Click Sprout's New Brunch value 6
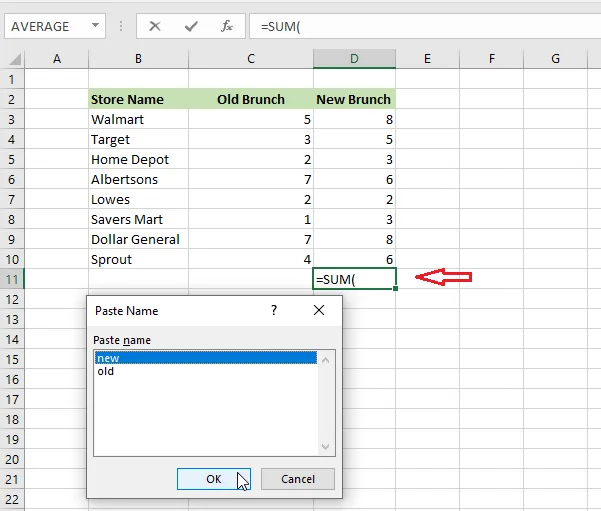This screenshot has width=601, height=511. 354,259
